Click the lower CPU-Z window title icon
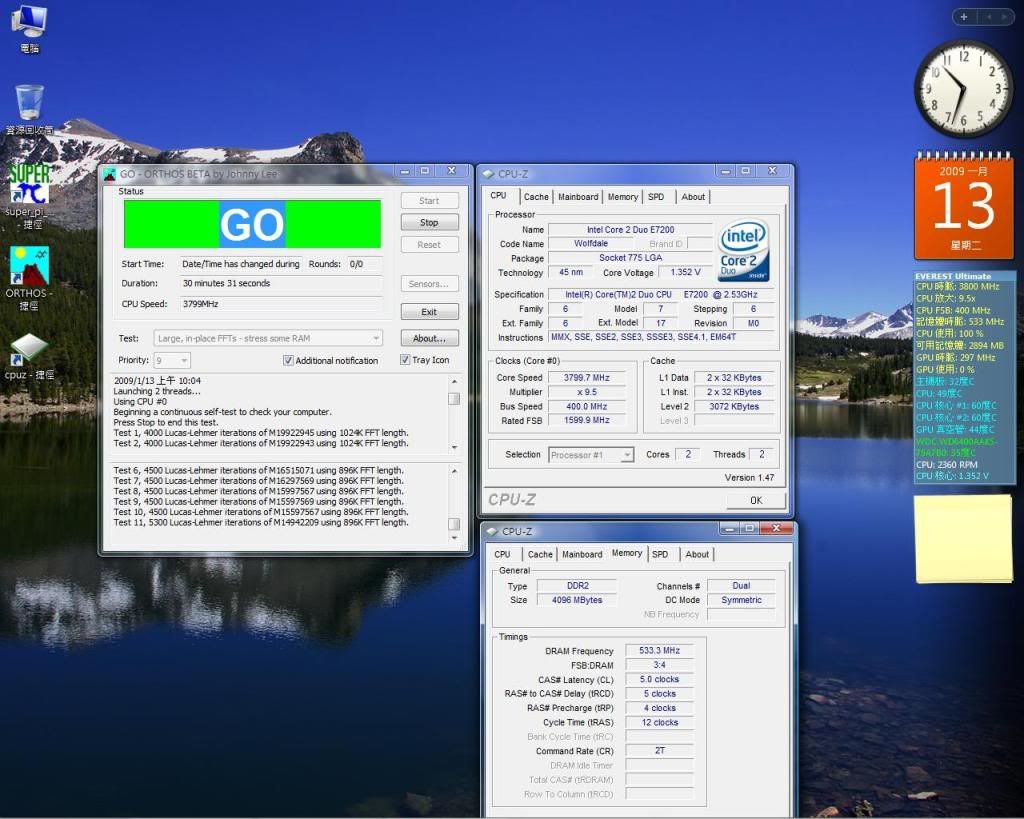The height and width of the screenshot is (819, 1024). click(x=492, y=532)
